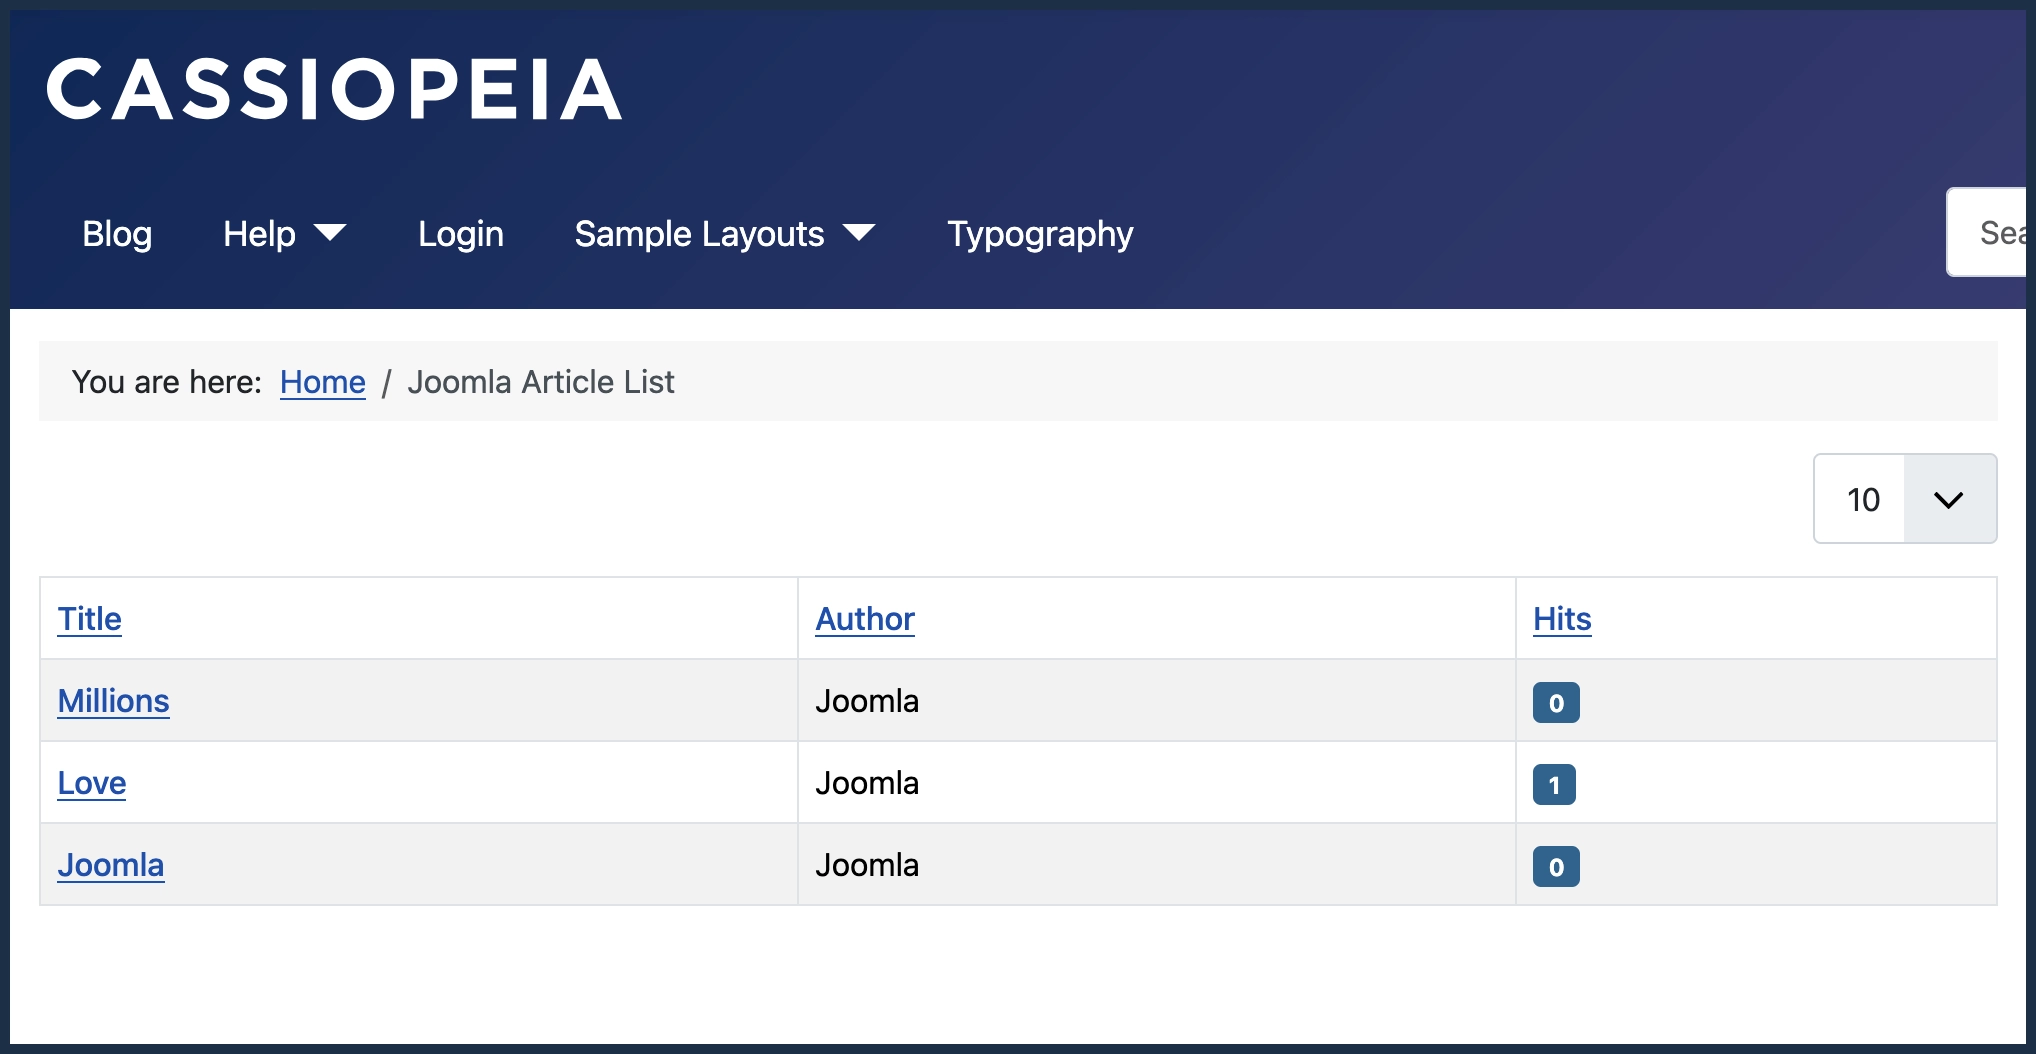
Task: Open the Blog menu item
Action: pyautogui.click(x=117, y=233)
